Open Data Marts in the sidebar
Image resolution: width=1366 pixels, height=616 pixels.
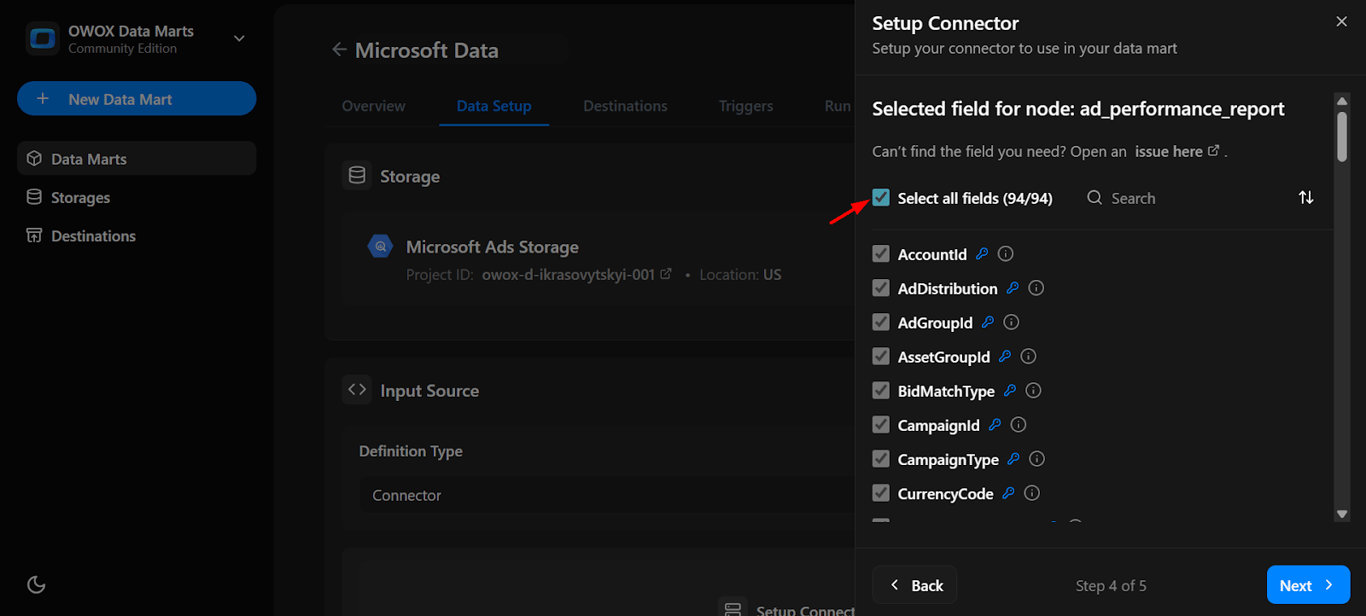tap(137, 158)
